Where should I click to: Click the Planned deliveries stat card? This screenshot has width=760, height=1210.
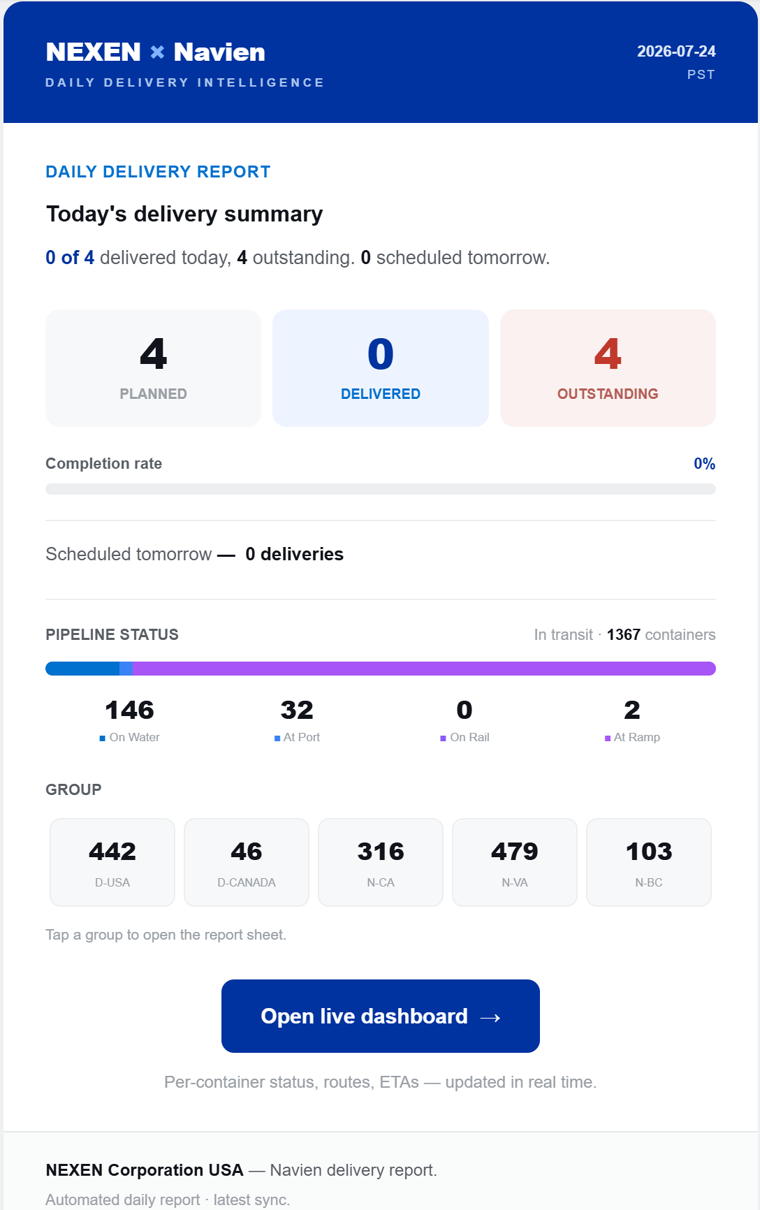click(x=153, y=368)
